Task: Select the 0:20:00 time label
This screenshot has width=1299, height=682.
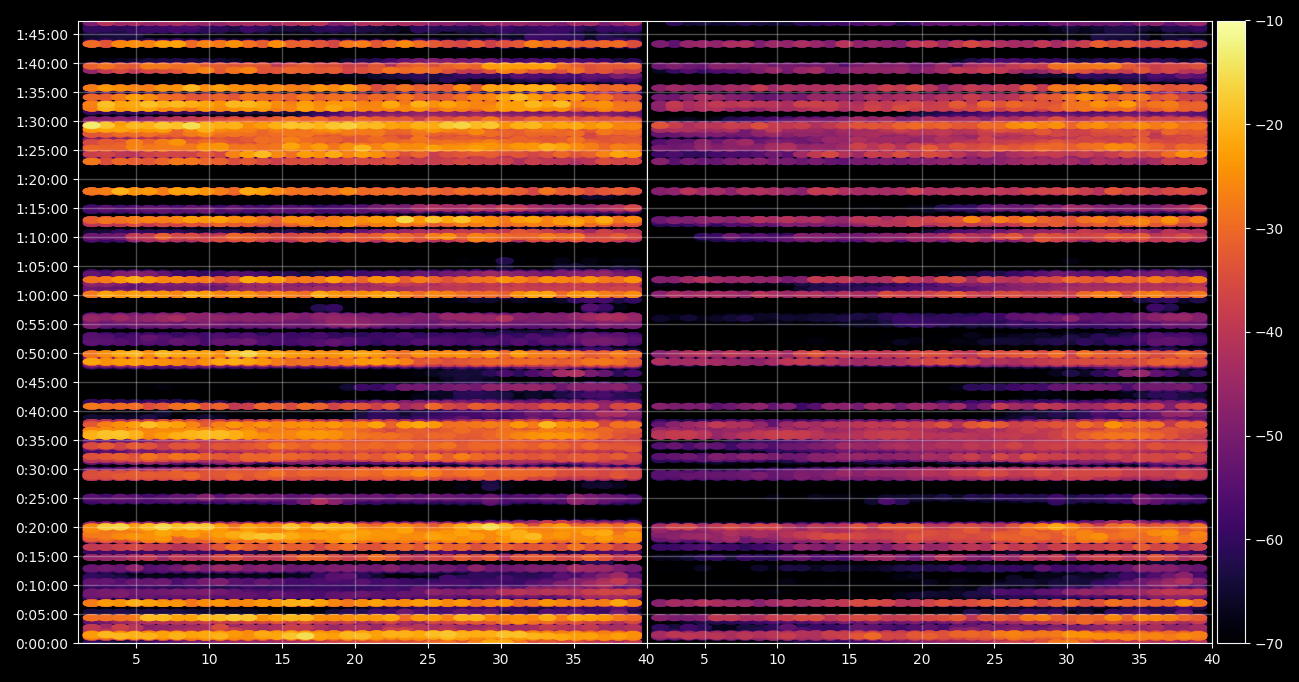Action: point(42,527)
